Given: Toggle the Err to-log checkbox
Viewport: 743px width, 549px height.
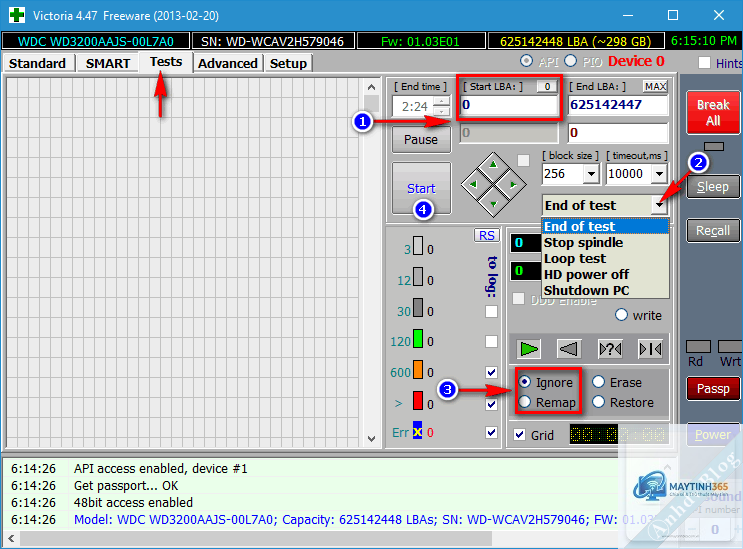Looking at the screenshot, I should click(491, 432).
